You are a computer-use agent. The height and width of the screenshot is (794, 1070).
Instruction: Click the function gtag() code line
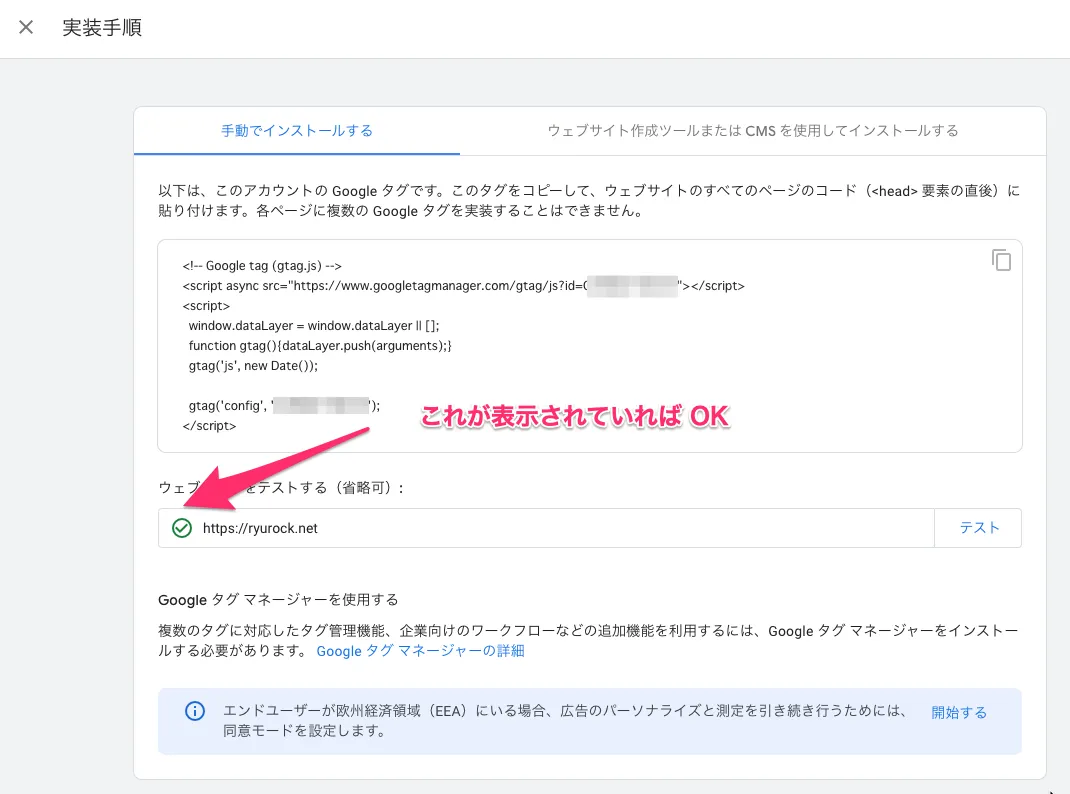(320, 346)
